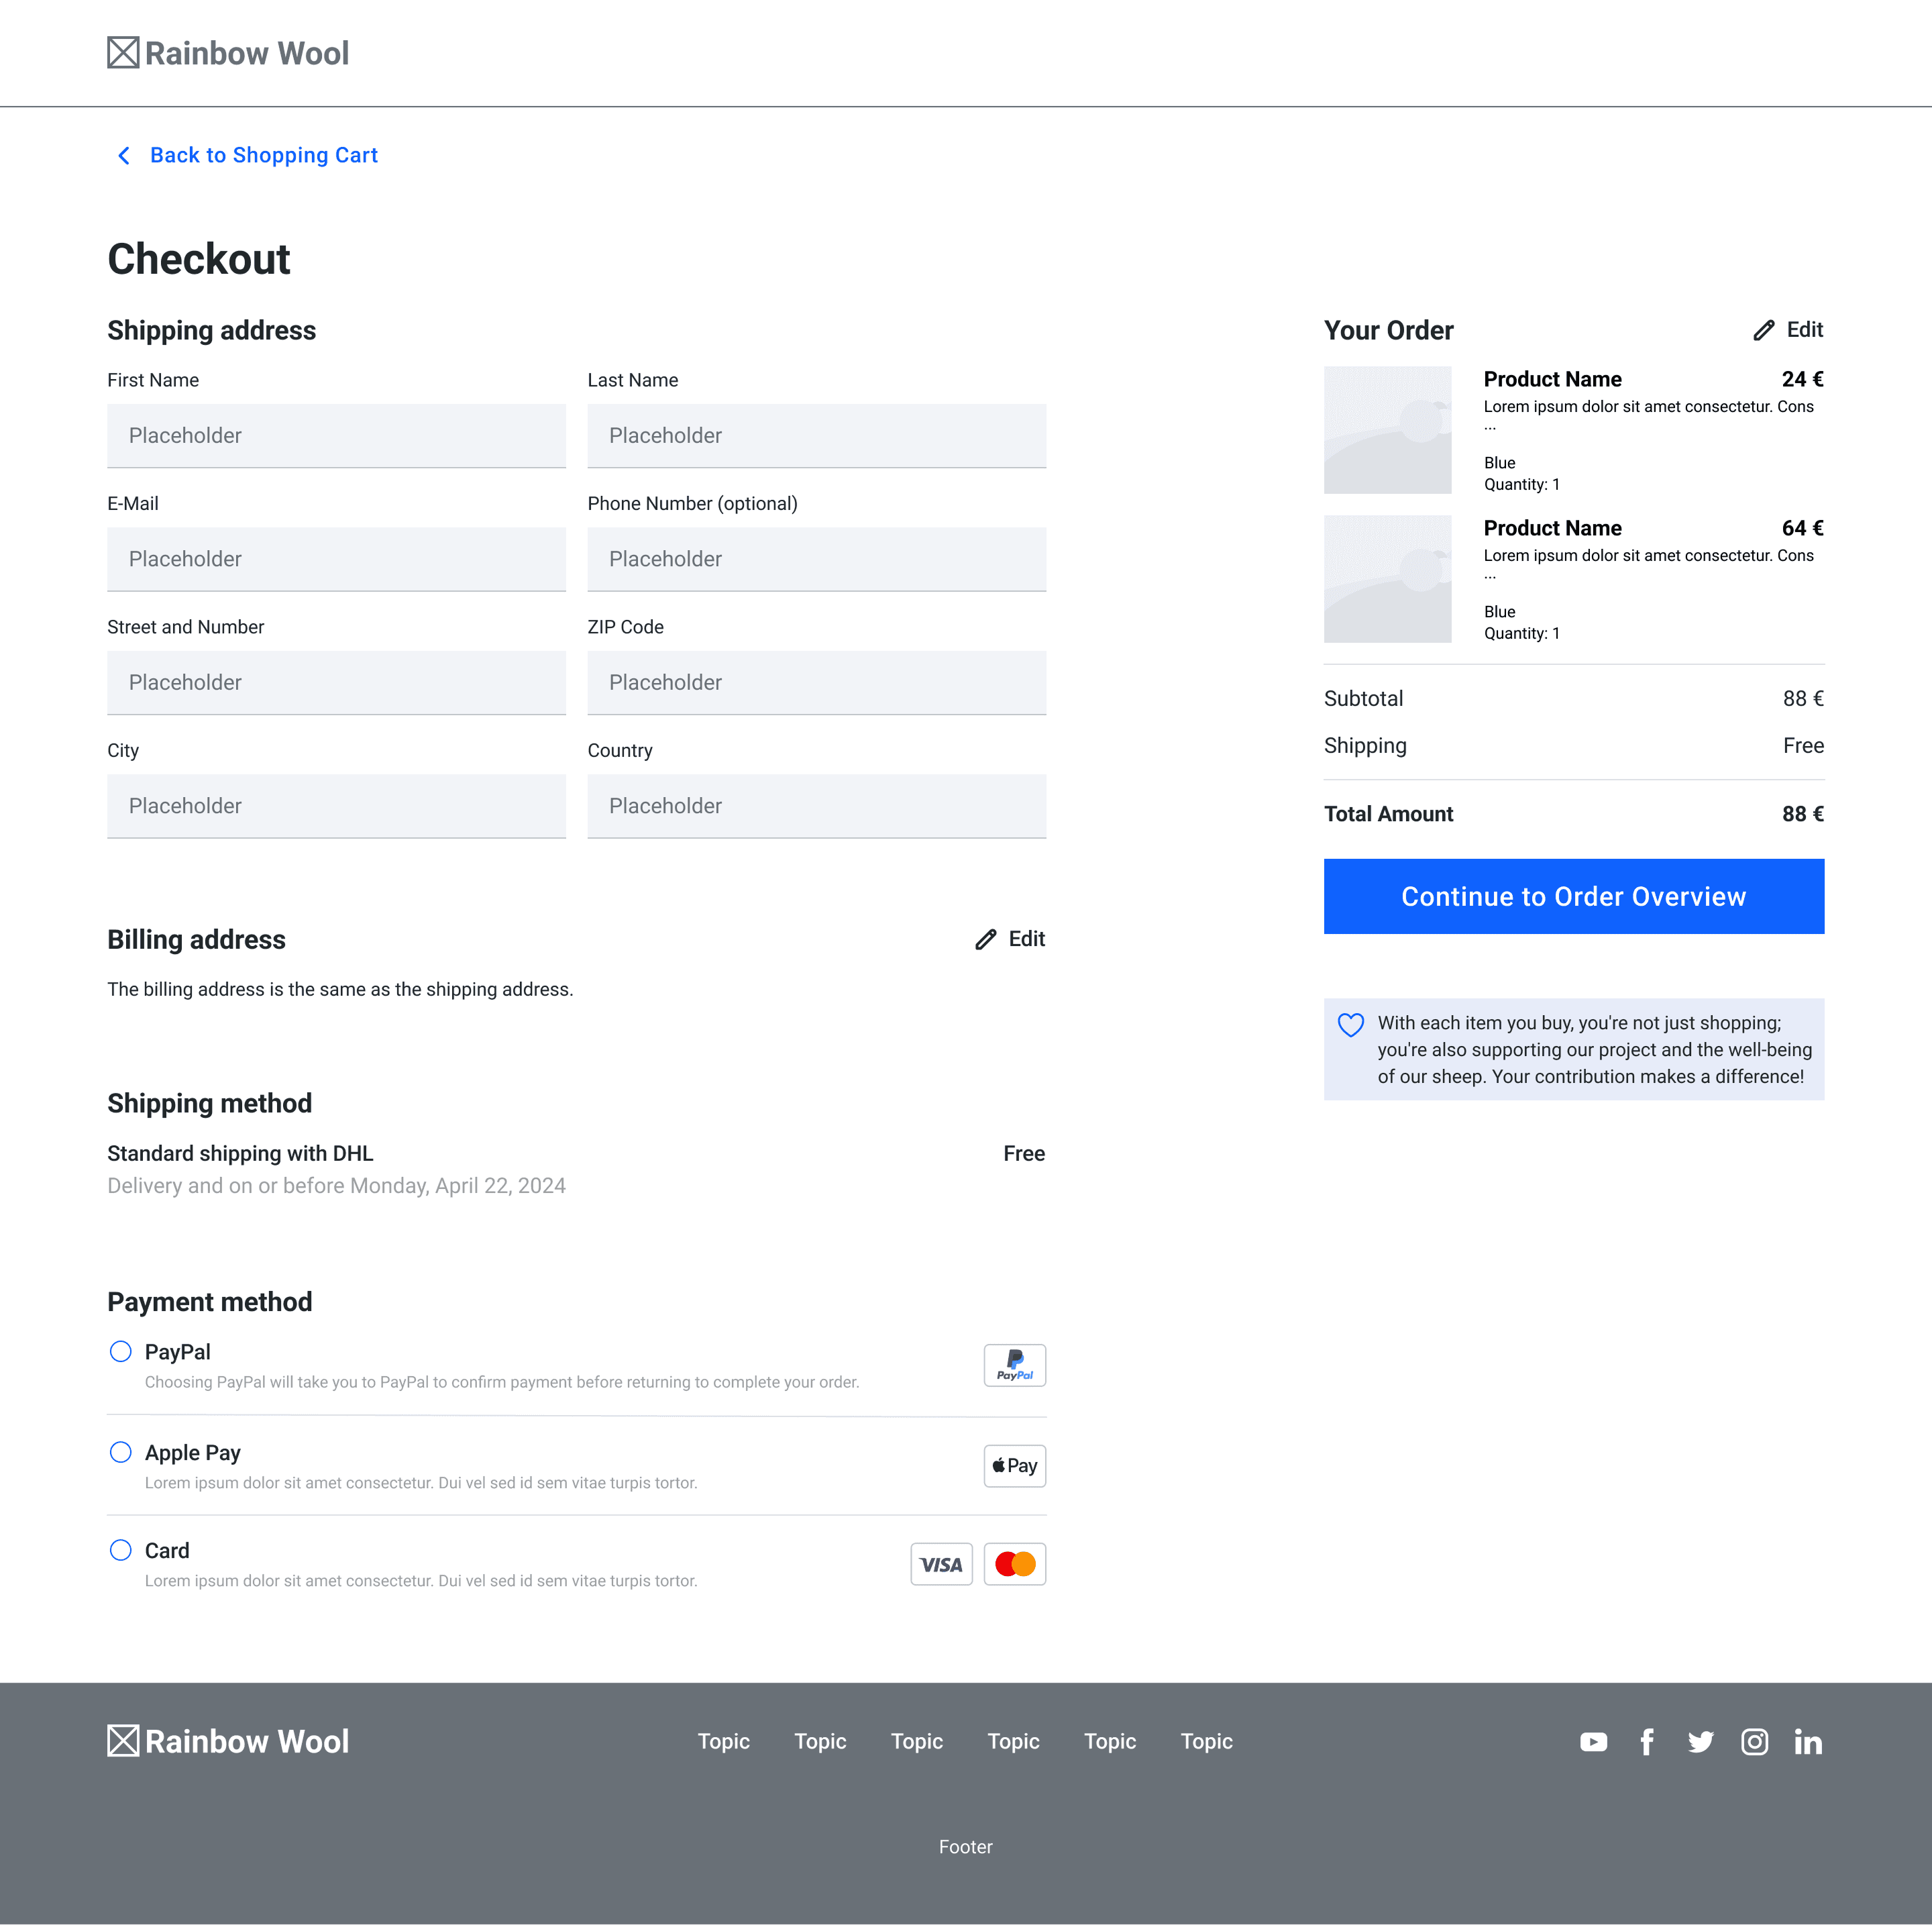The width and height of the screenshot is (1932, 1925).
Task: Open the Instagram icon in footer
Action: 1754,1742
